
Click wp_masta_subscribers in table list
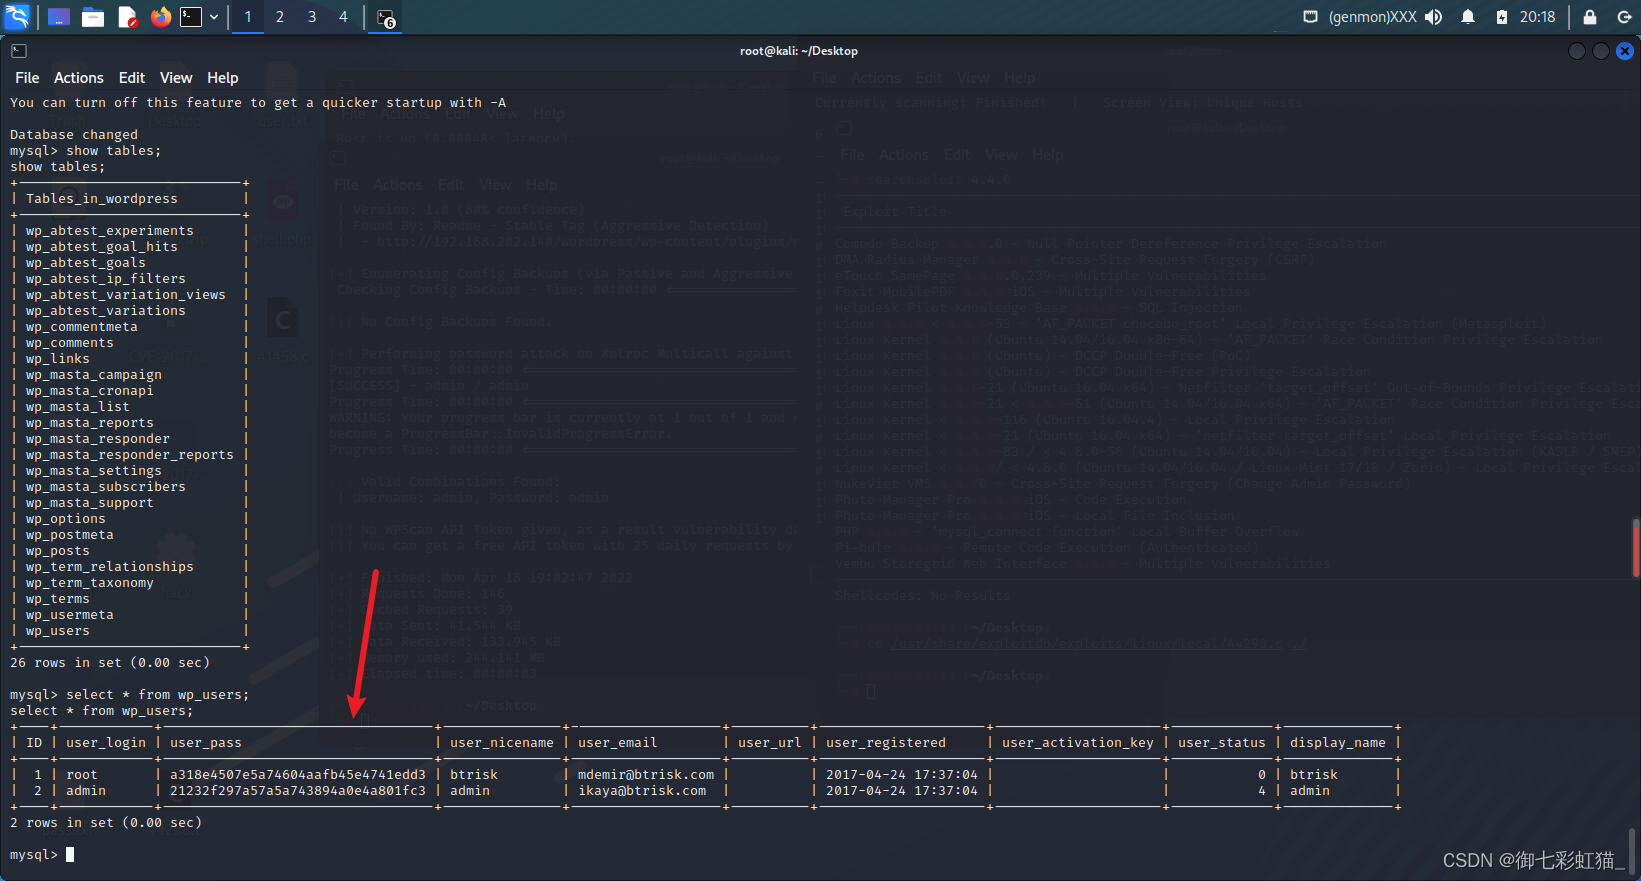pos(106,487)
